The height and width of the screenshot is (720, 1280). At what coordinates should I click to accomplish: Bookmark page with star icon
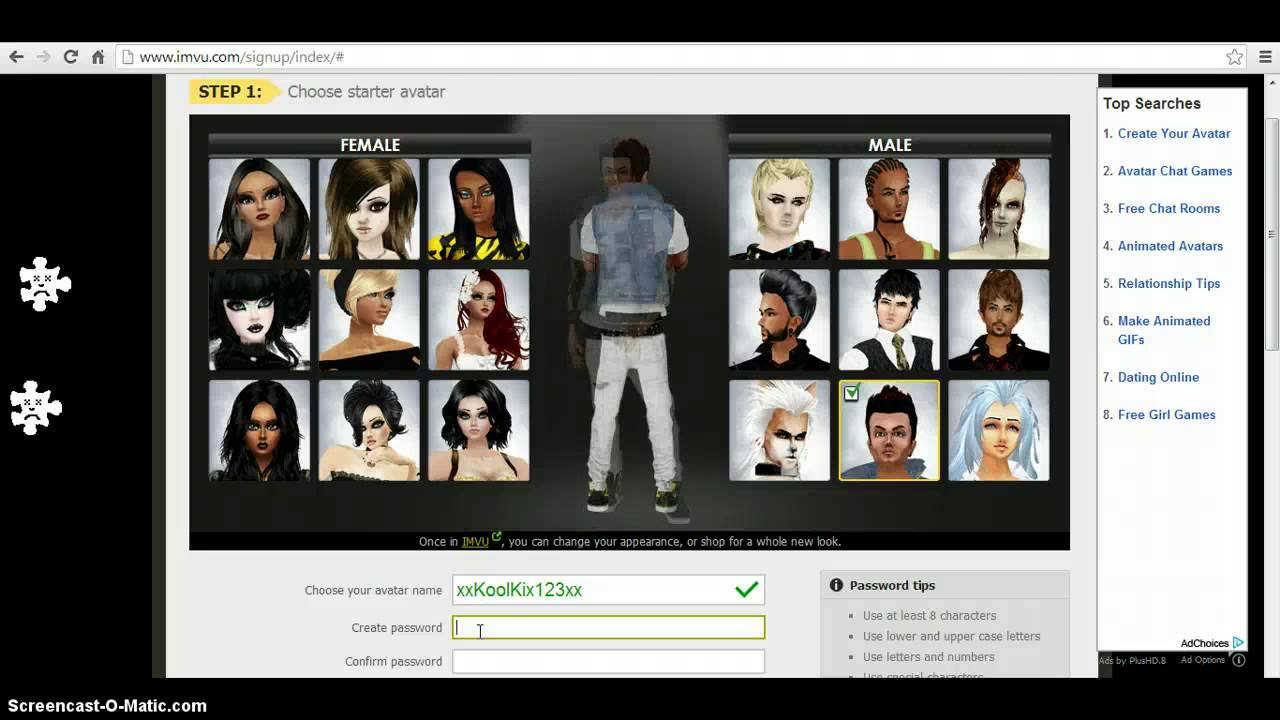coord(1235,57)
